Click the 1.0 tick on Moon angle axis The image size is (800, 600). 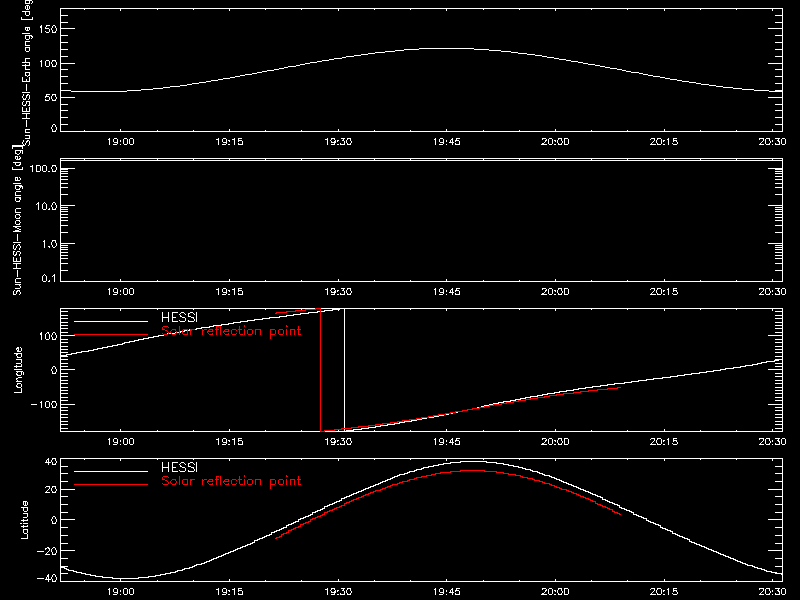coord(49,244)
